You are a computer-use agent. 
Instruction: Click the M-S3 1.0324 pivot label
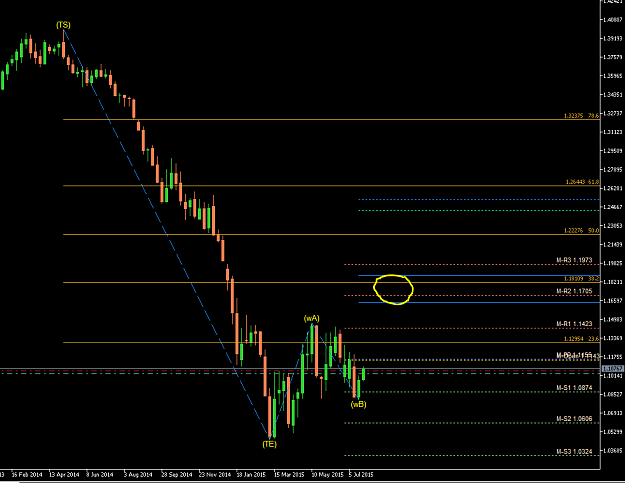574,451
